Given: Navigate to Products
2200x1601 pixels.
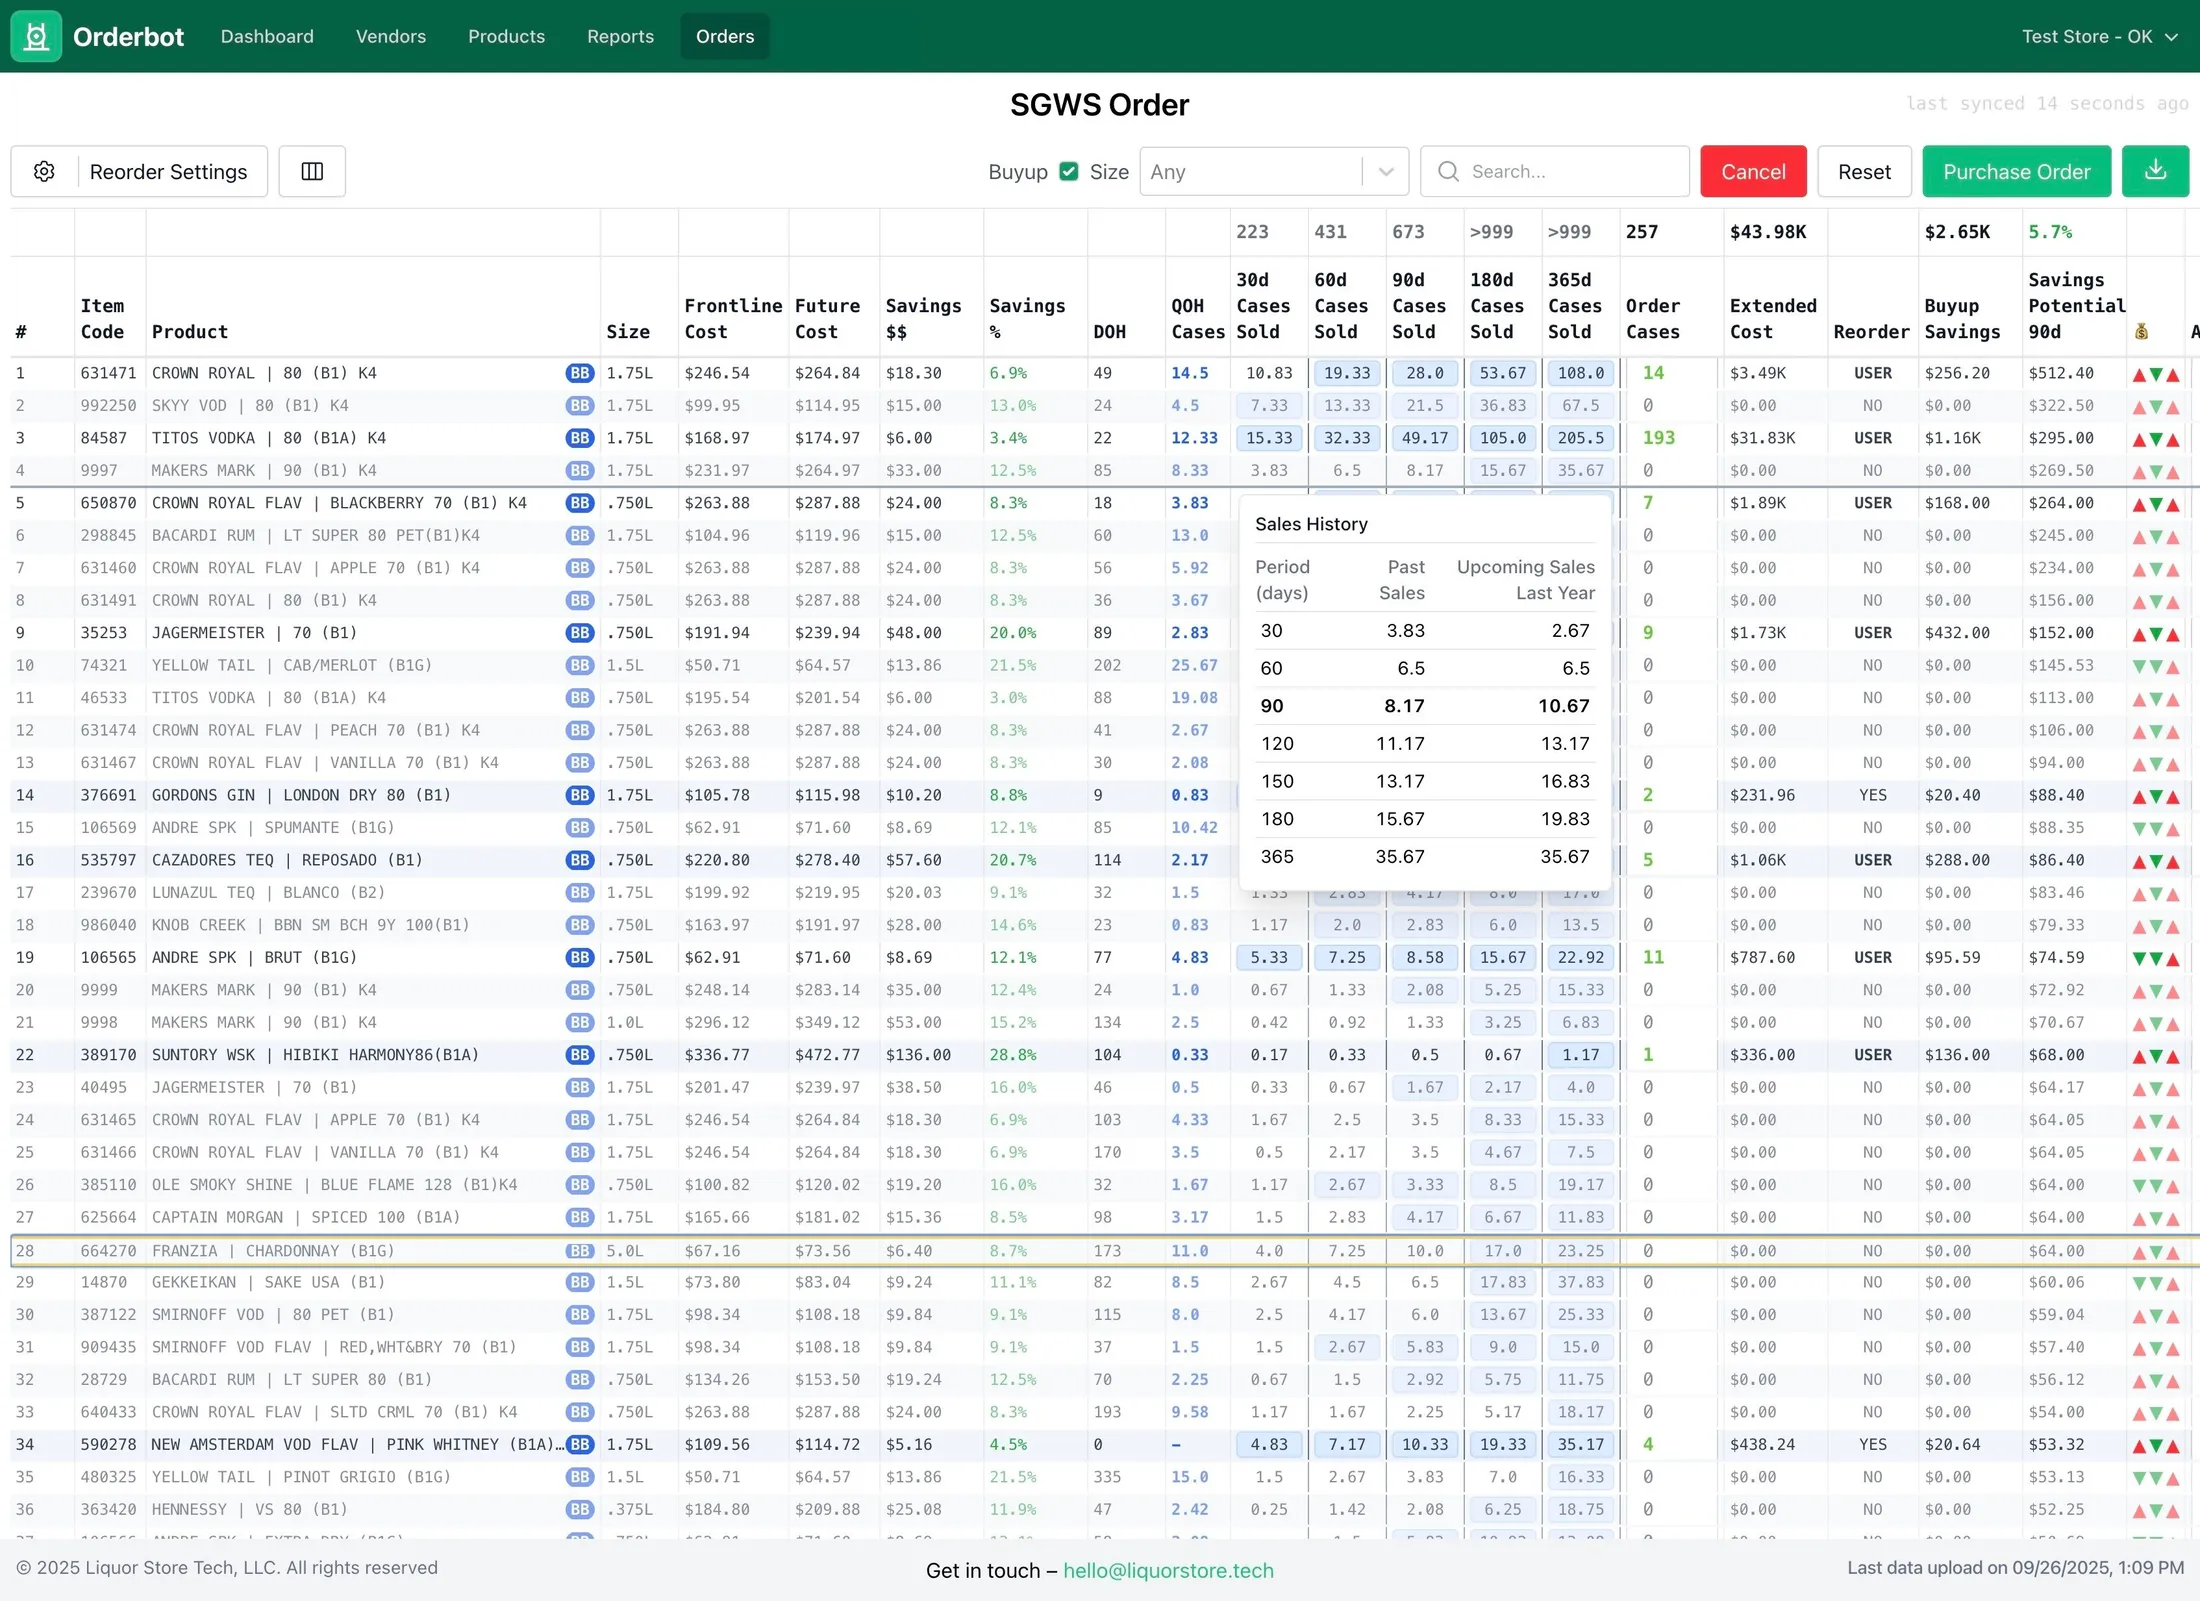Looking at the screenshot, I should (507, 36).
